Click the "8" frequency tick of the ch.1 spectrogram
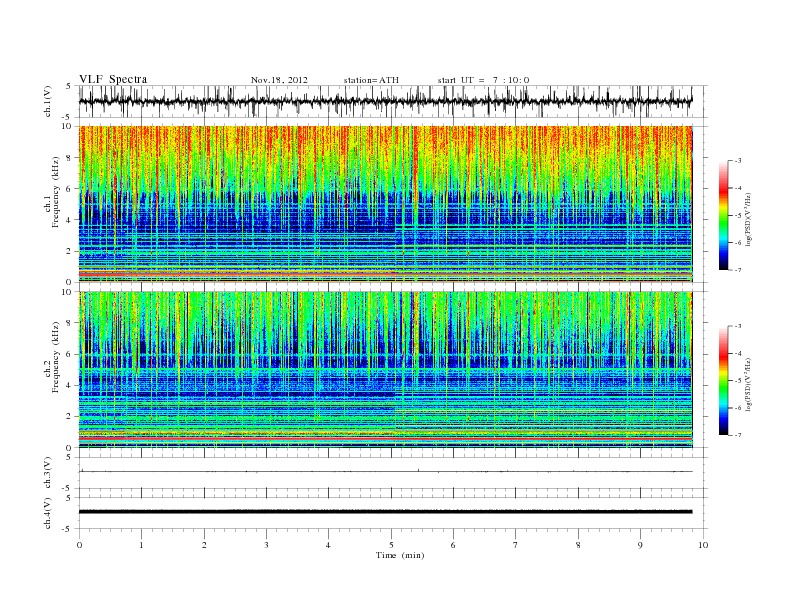Screen dimensions: 792x612 click(x=70, y=158)
